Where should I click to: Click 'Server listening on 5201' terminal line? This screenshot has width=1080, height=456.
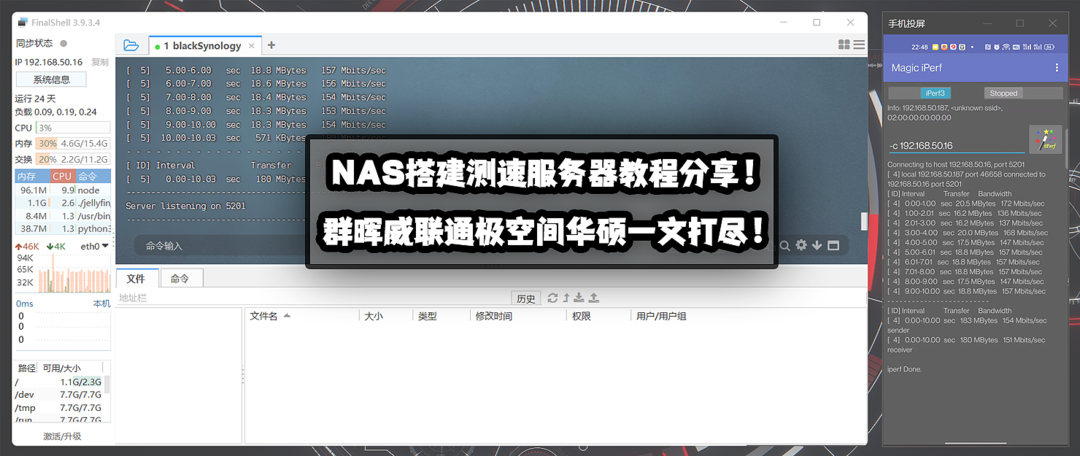(186, 205)
